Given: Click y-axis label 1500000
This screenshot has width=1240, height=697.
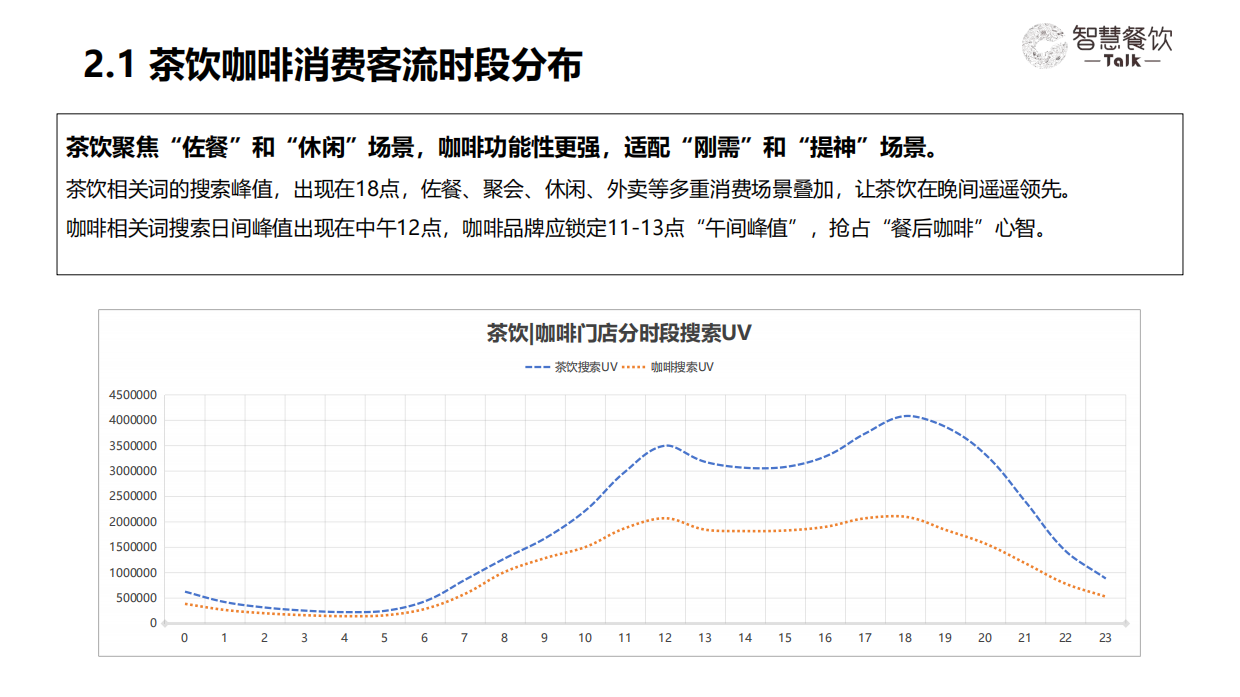Looking at the screenshot, I should click(x=133, y=547).
